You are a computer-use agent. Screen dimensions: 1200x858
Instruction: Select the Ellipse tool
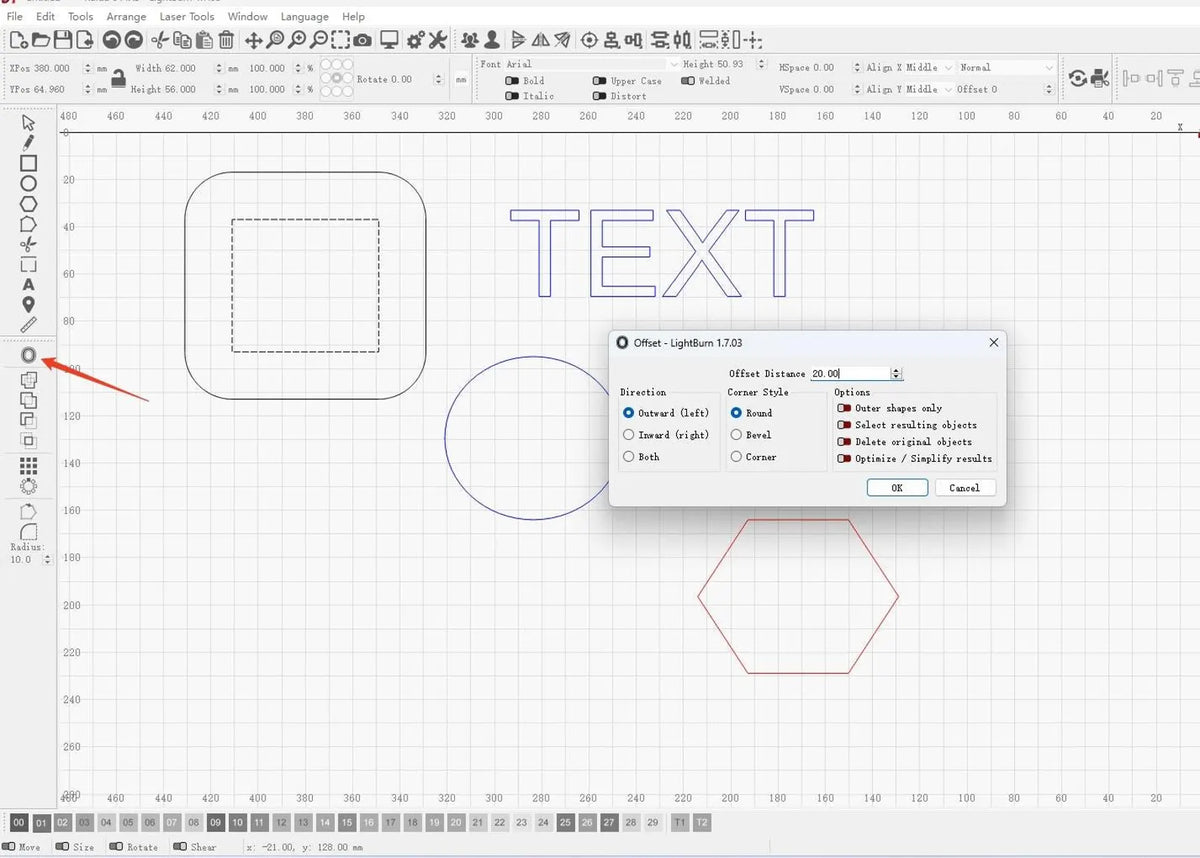click(x=28, y=183)
